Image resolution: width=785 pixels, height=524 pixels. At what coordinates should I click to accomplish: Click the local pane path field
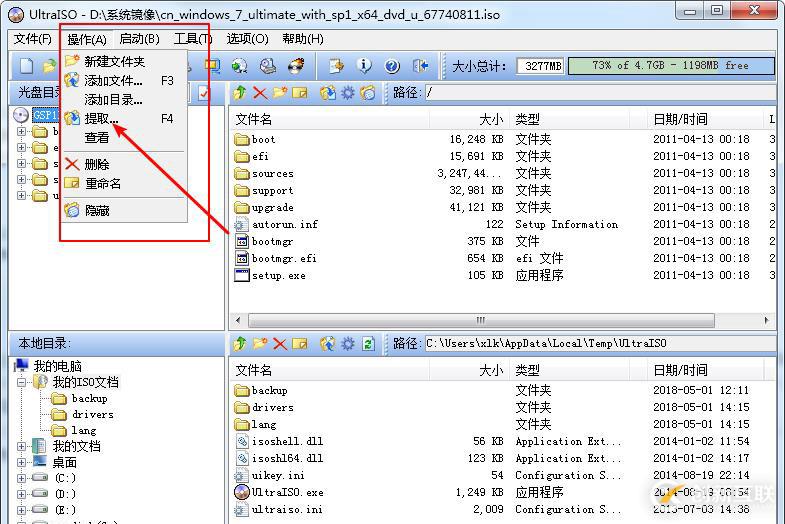pyautogui.click(x=600, y=344)
